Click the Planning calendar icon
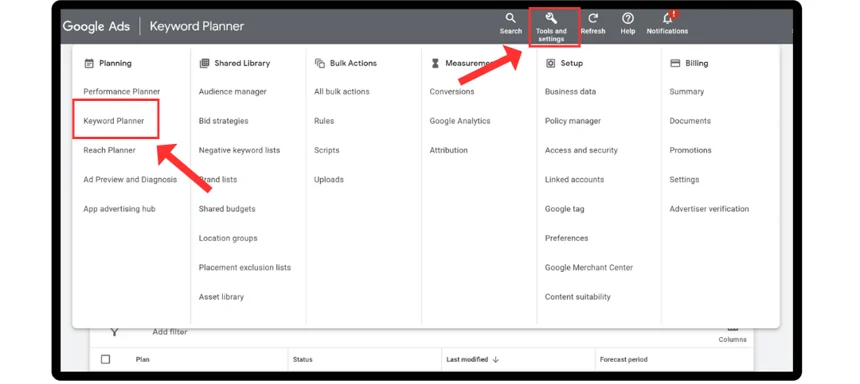Image resolution: width=860 pixels, height=384 pixels. (89, 63)
